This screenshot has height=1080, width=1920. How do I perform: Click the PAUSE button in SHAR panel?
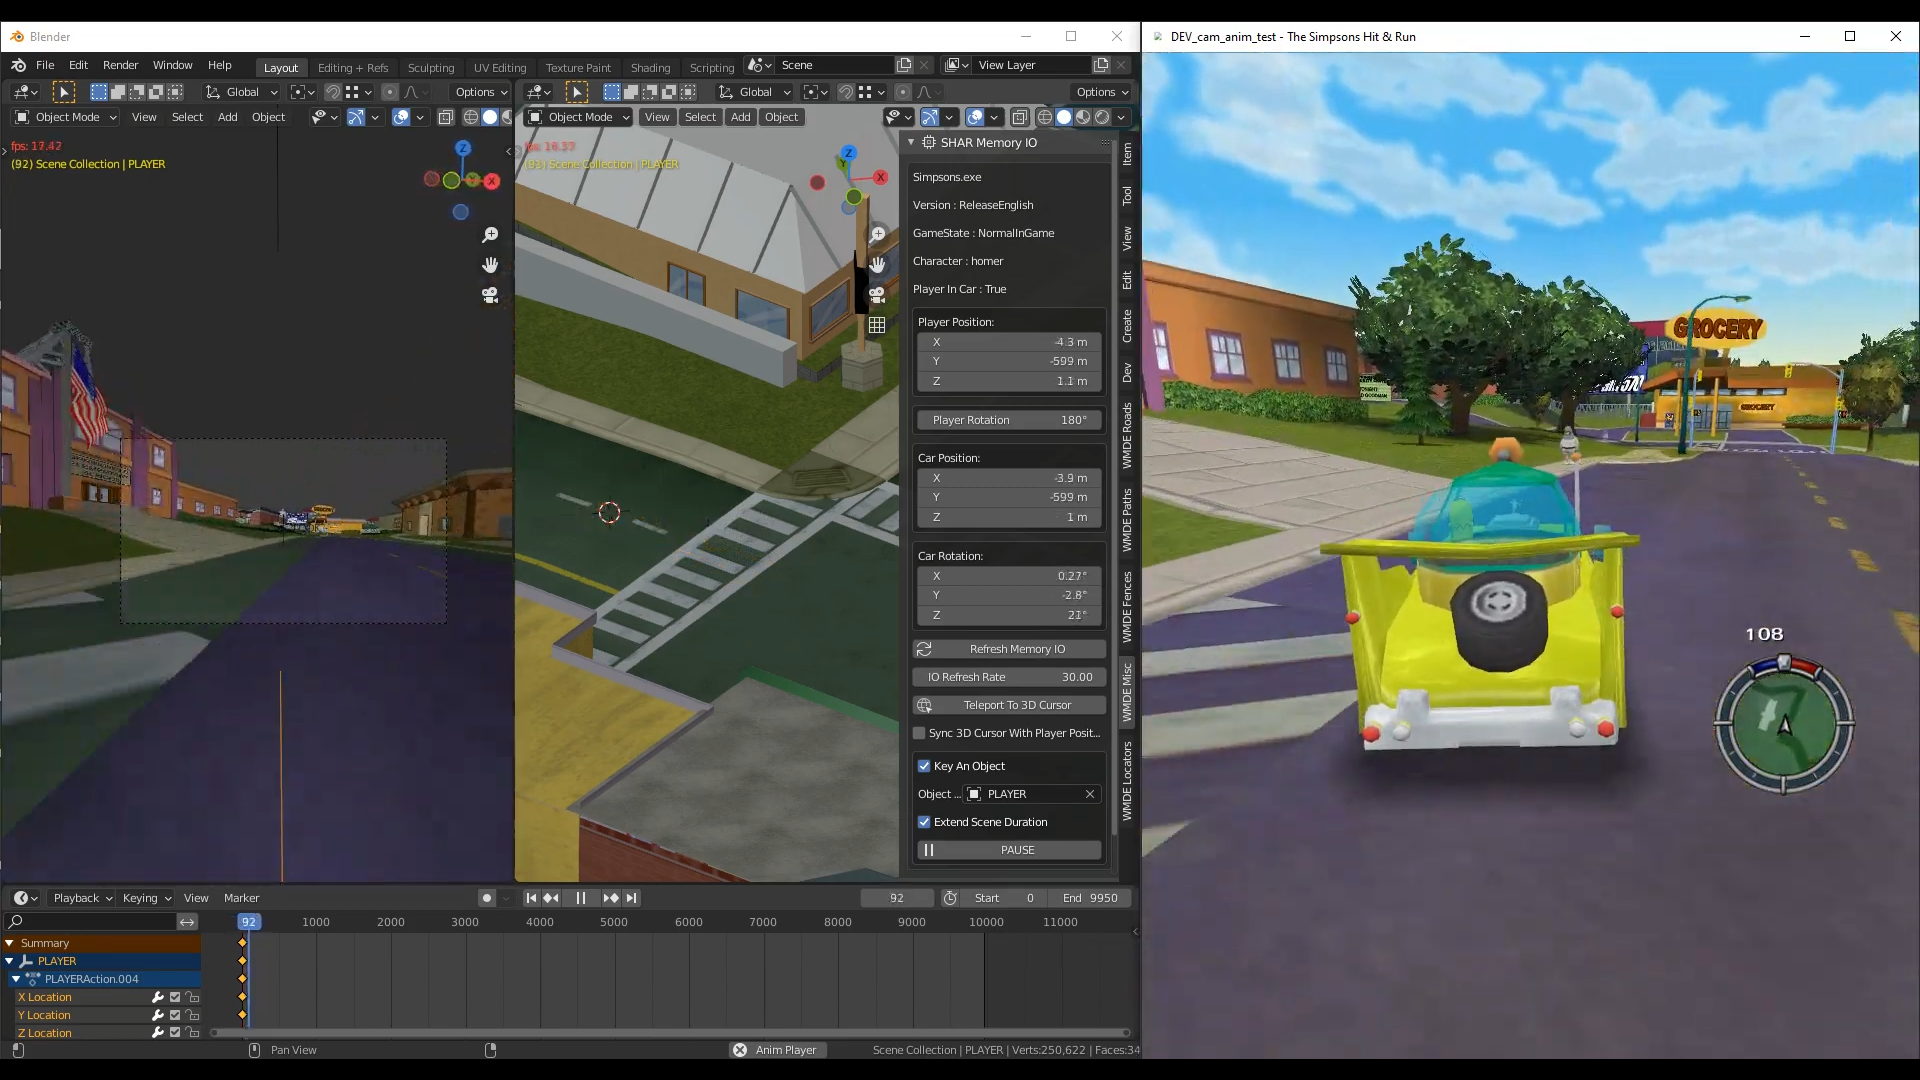coord(1009,850)
